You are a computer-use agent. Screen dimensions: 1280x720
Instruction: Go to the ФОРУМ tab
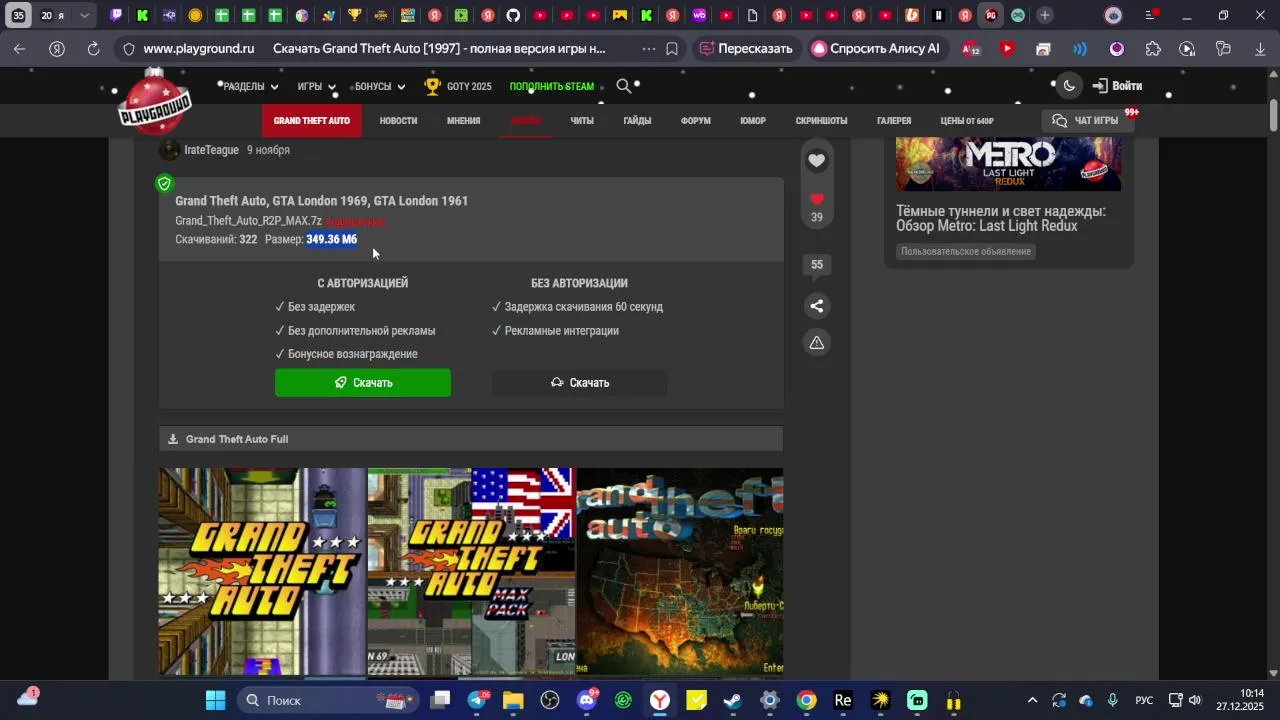696,121
